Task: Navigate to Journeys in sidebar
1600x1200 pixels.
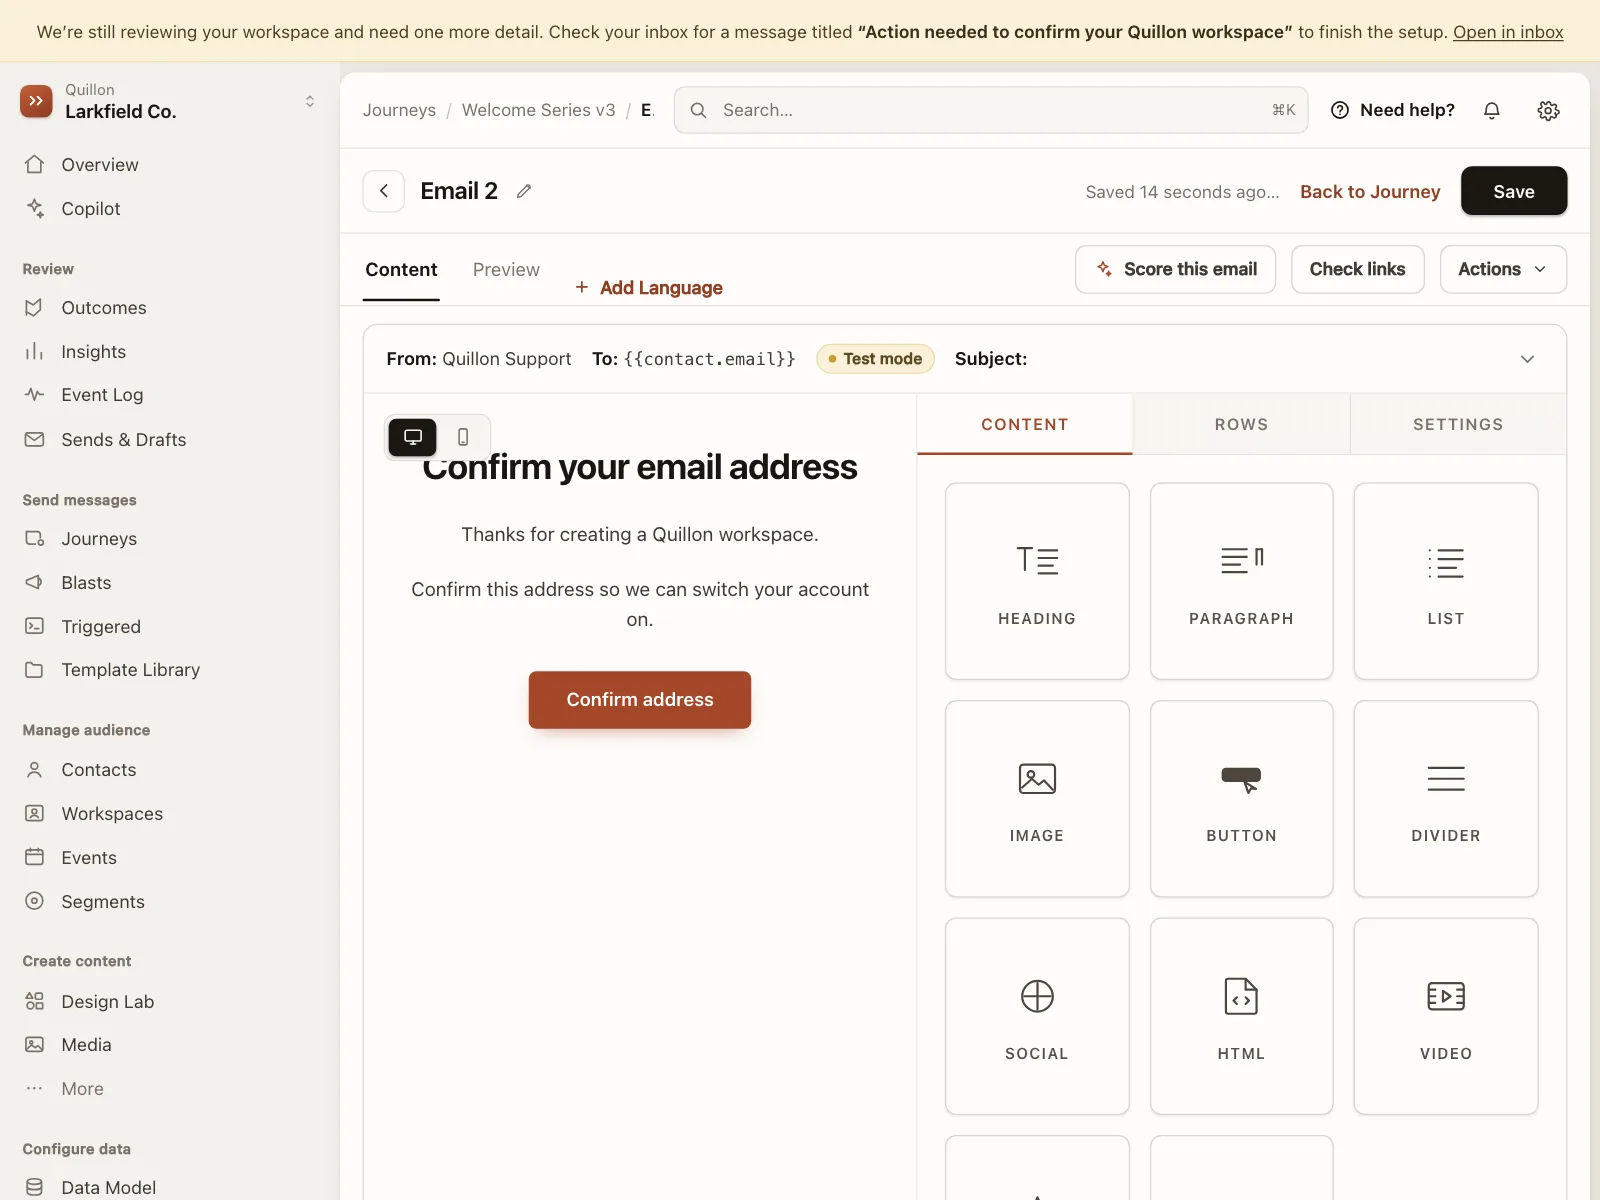Action: (x=99, y=539)
